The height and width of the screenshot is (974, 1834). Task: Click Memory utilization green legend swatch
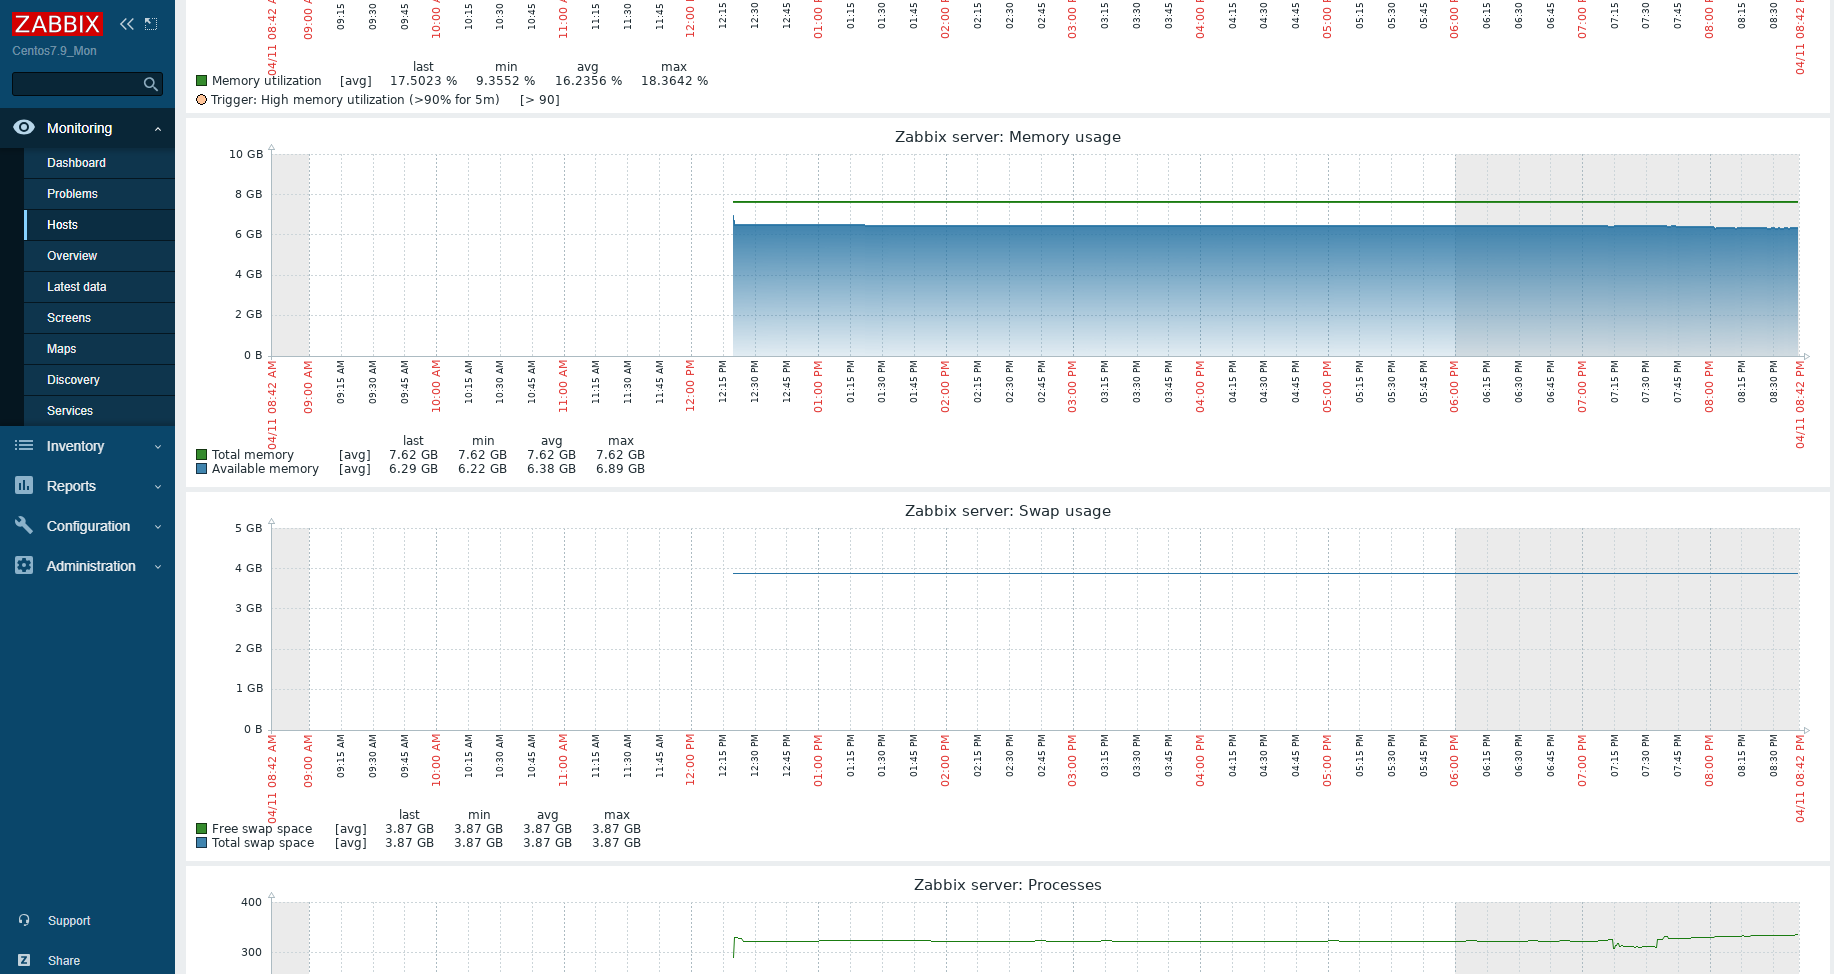click(202, 81)
